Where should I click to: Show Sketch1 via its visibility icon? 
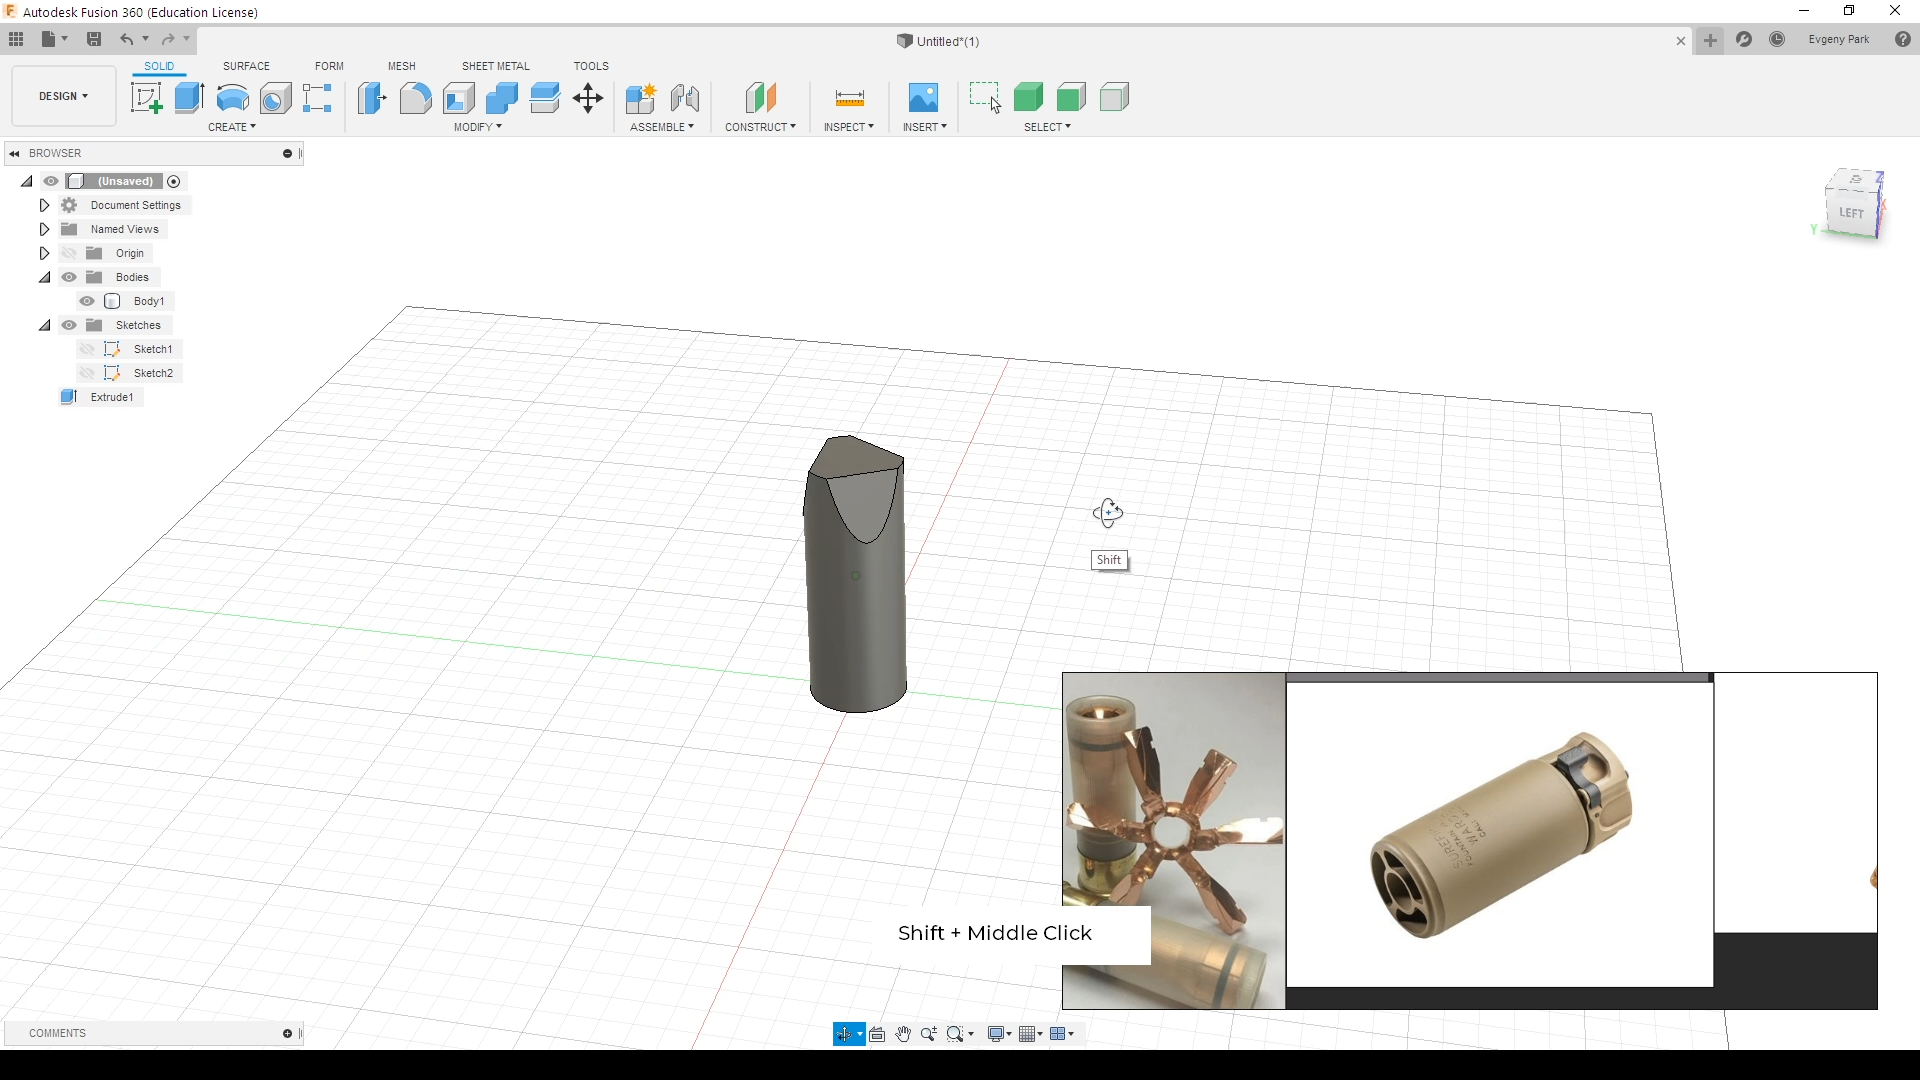click(87, 349)
